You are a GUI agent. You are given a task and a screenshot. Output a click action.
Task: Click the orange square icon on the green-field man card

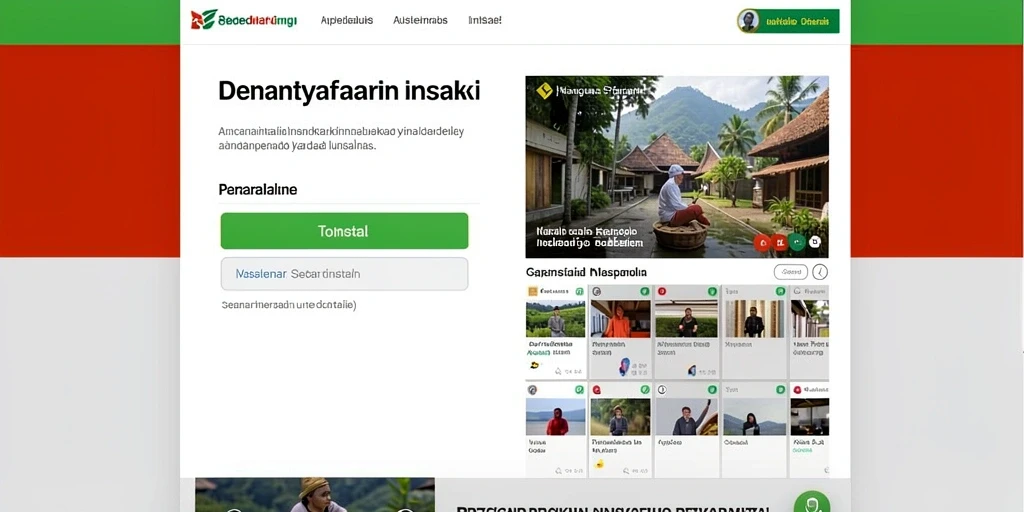click(x=533, y=291)
